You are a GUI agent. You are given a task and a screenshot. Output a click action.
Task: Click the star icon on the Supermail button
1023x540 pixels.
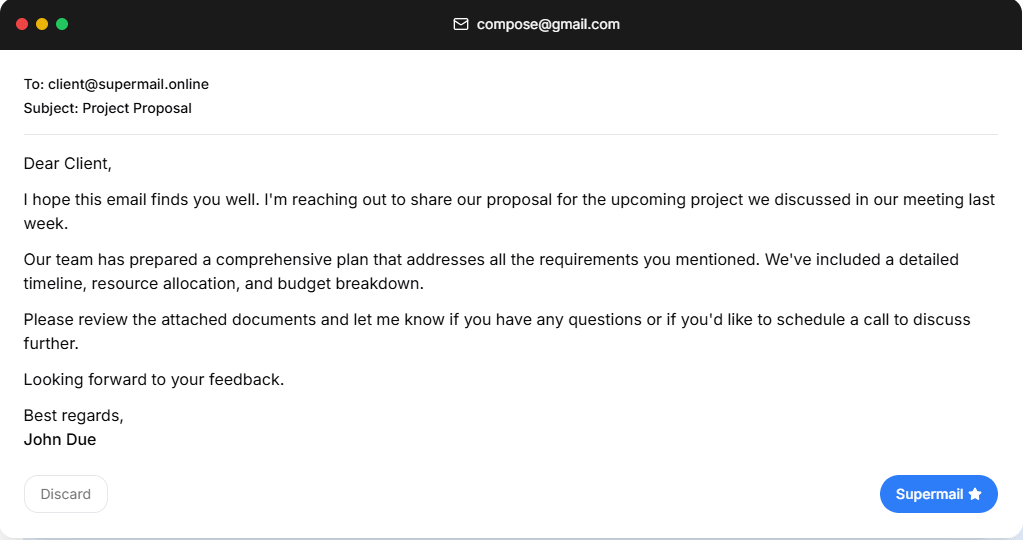[x=975, y=494]
